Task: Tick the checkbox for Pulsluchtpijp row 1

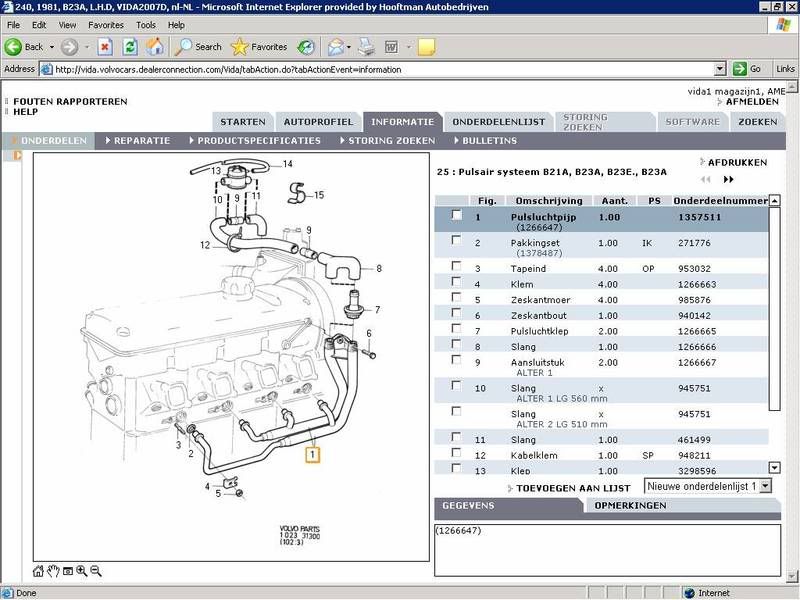Action: 457,215
